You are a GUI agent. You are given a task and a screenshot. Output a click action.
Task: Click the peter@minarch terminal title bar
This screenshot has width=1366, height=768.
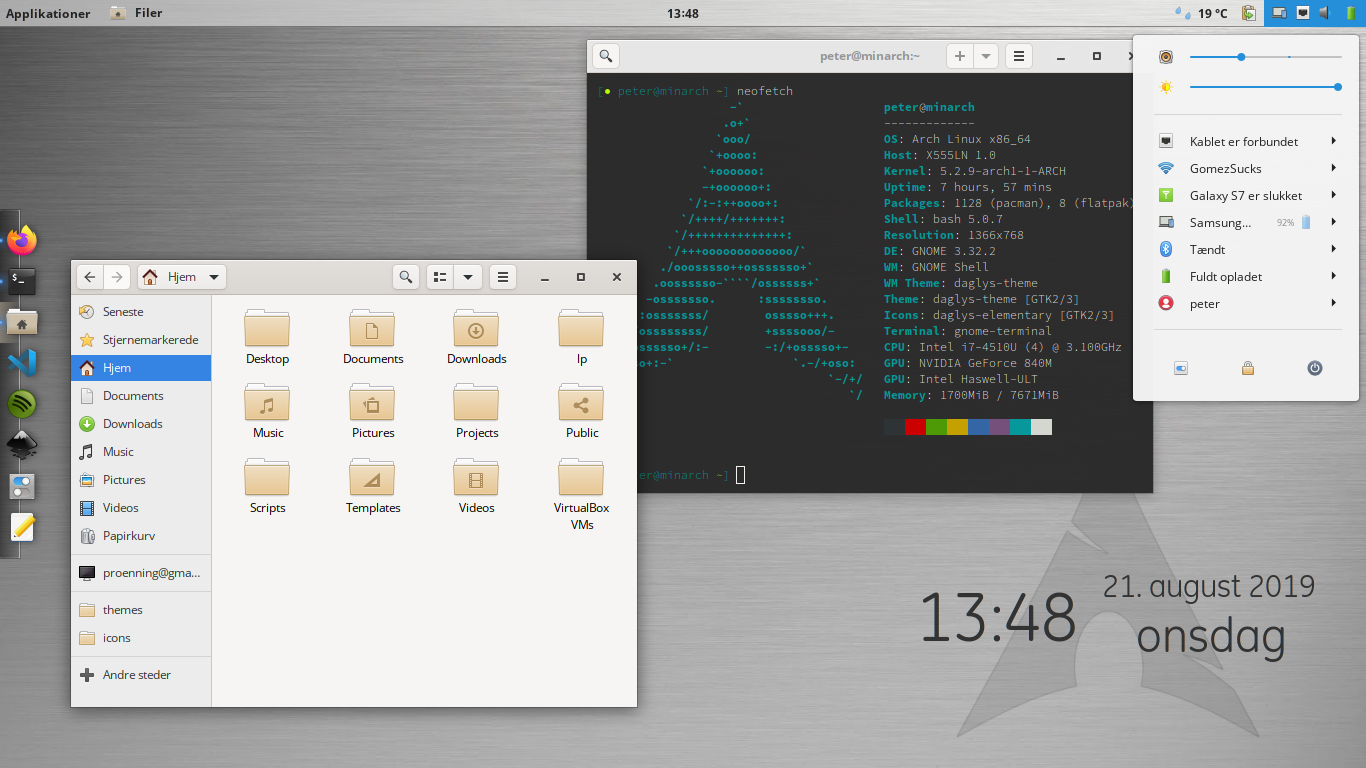868,56
